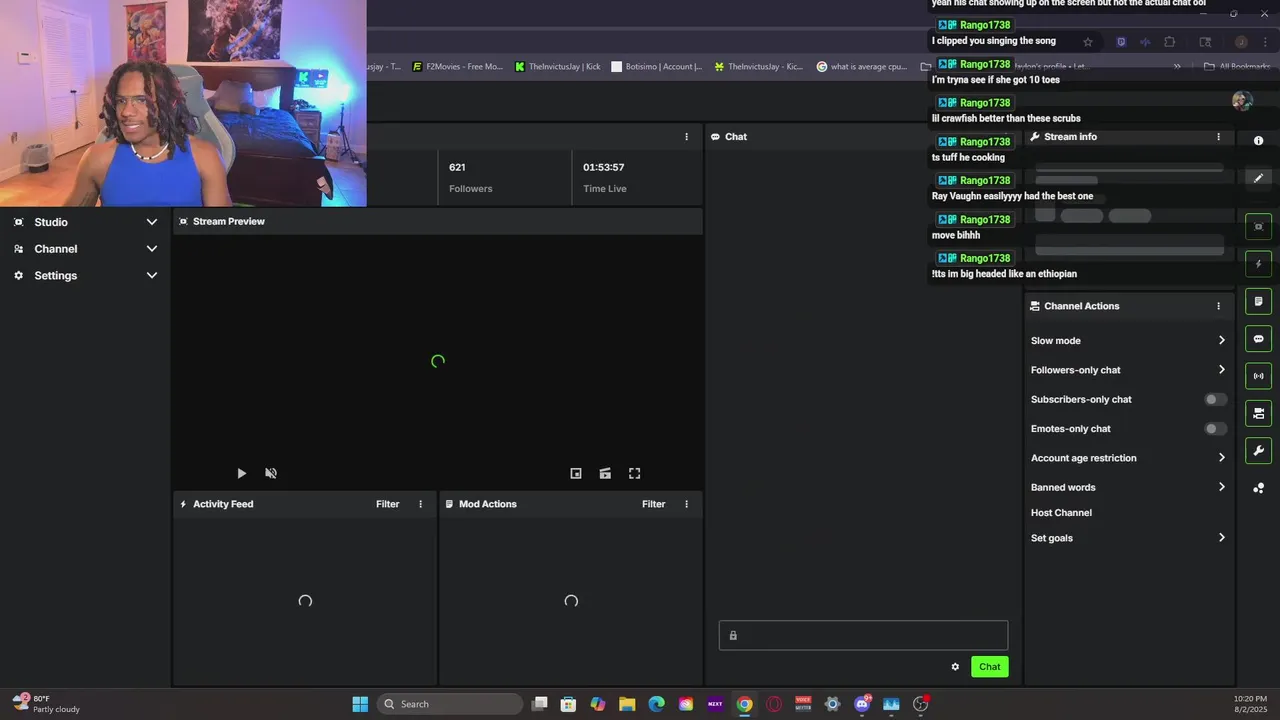Unmute the Stream Preview audio
The image size is (1280, 720).
[271, 474]
